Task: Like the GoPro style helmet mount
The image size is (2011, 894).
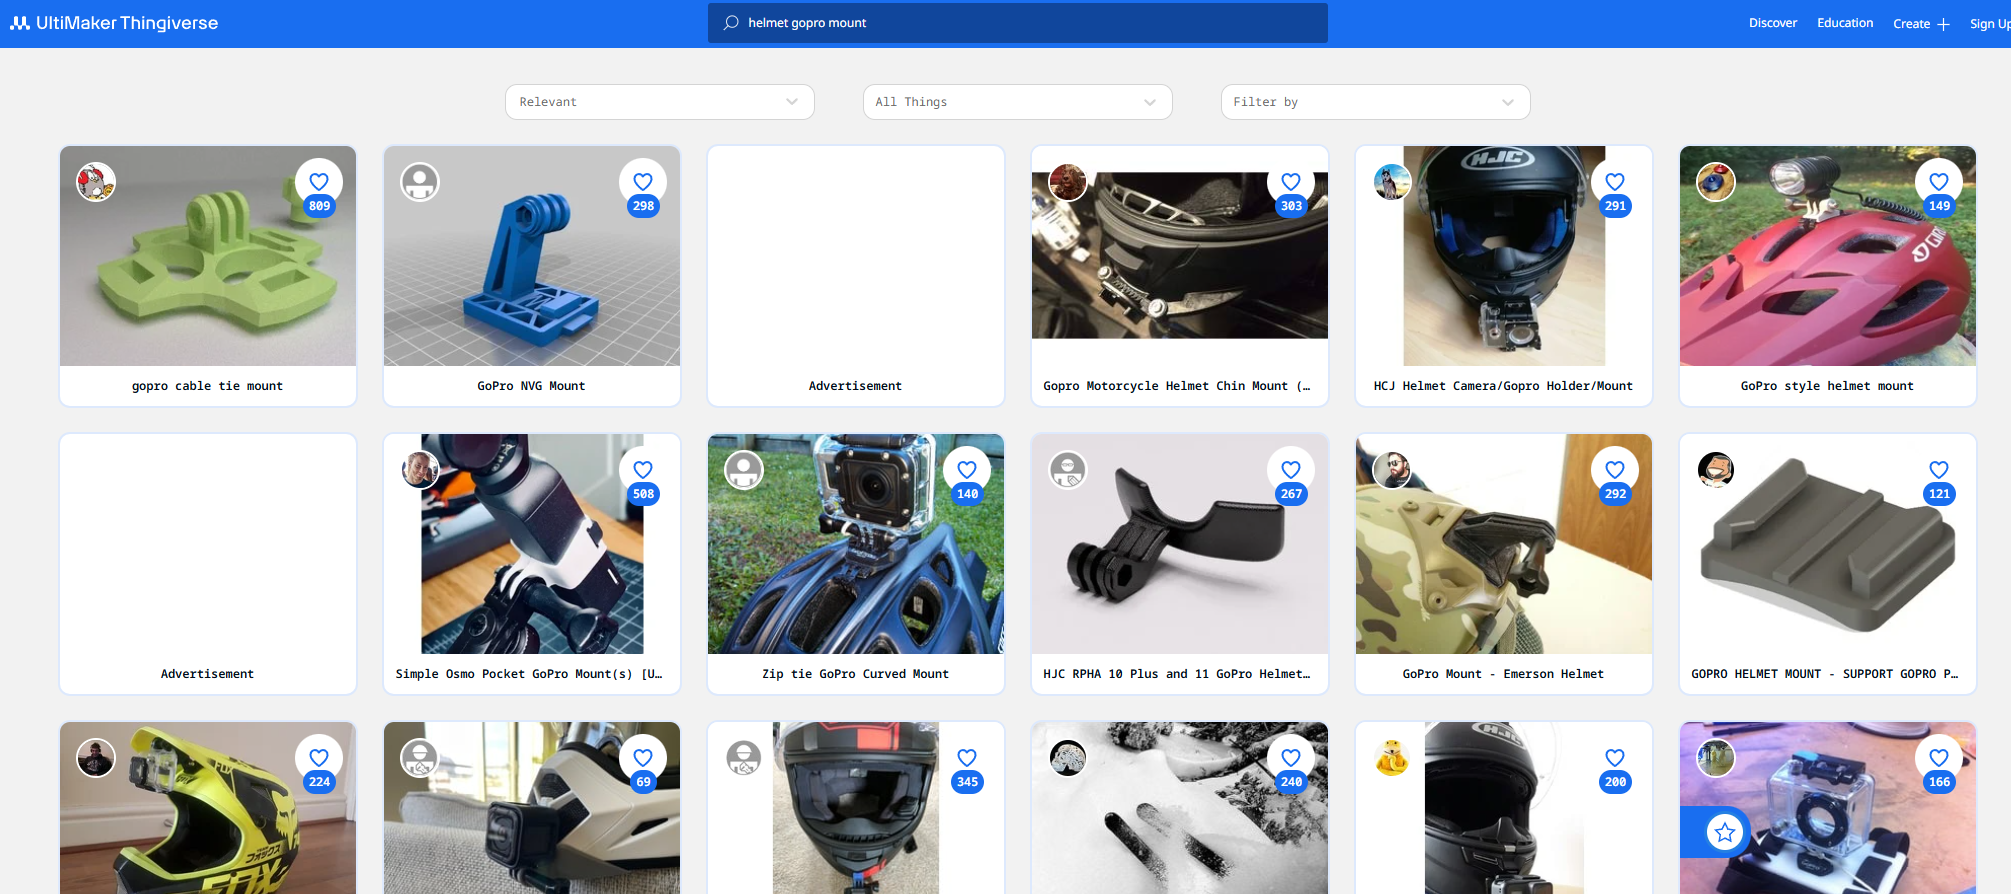Action: (1939, 182)
